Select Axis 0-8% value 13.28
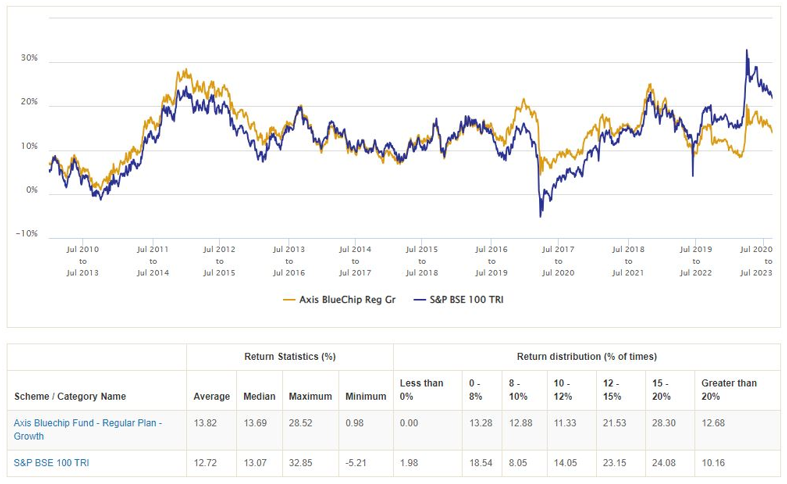 coord(480,423)
